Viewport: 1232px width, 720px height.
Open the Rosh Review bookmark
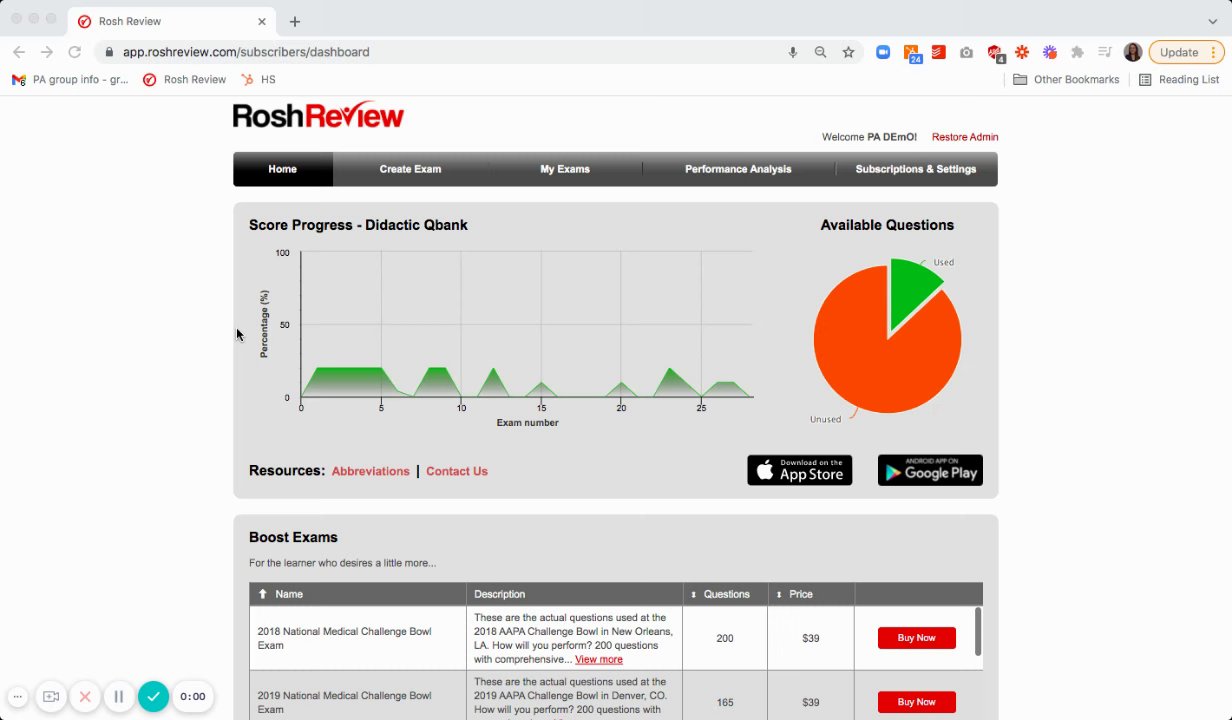coord(185,79)
